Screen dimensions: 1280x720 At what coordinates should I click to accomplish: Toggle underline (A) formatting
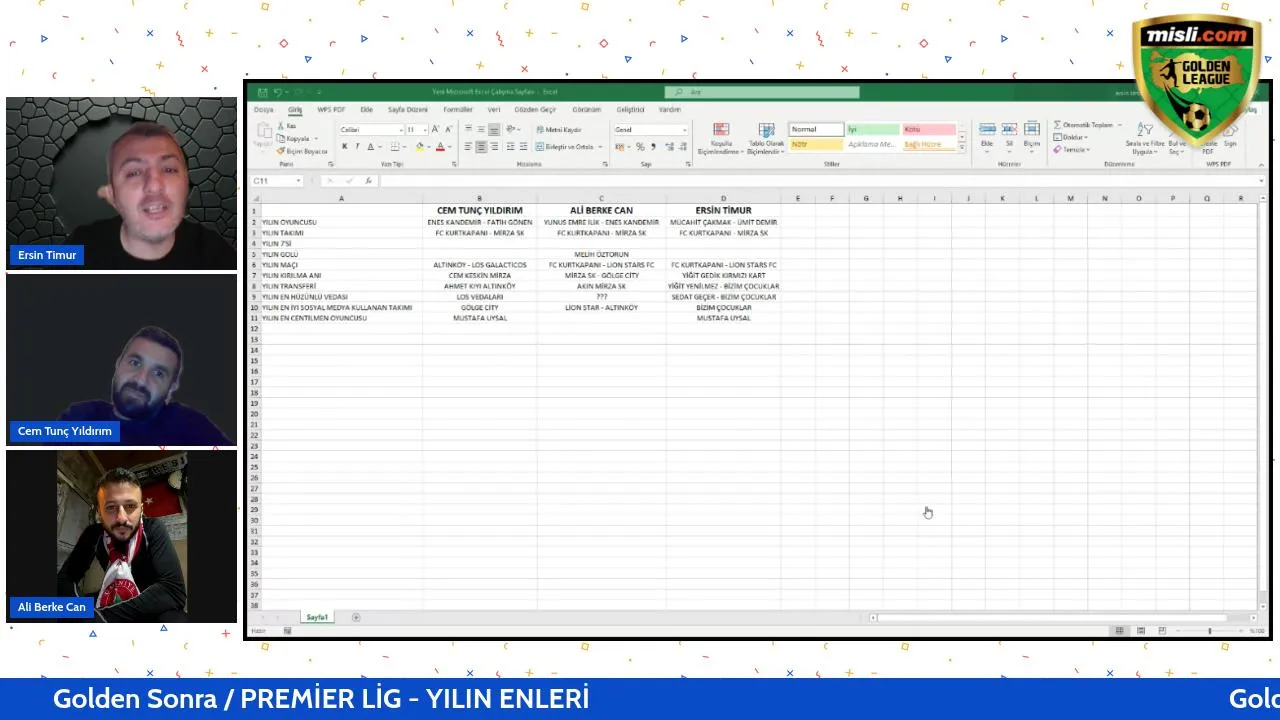tap(370, 147)
